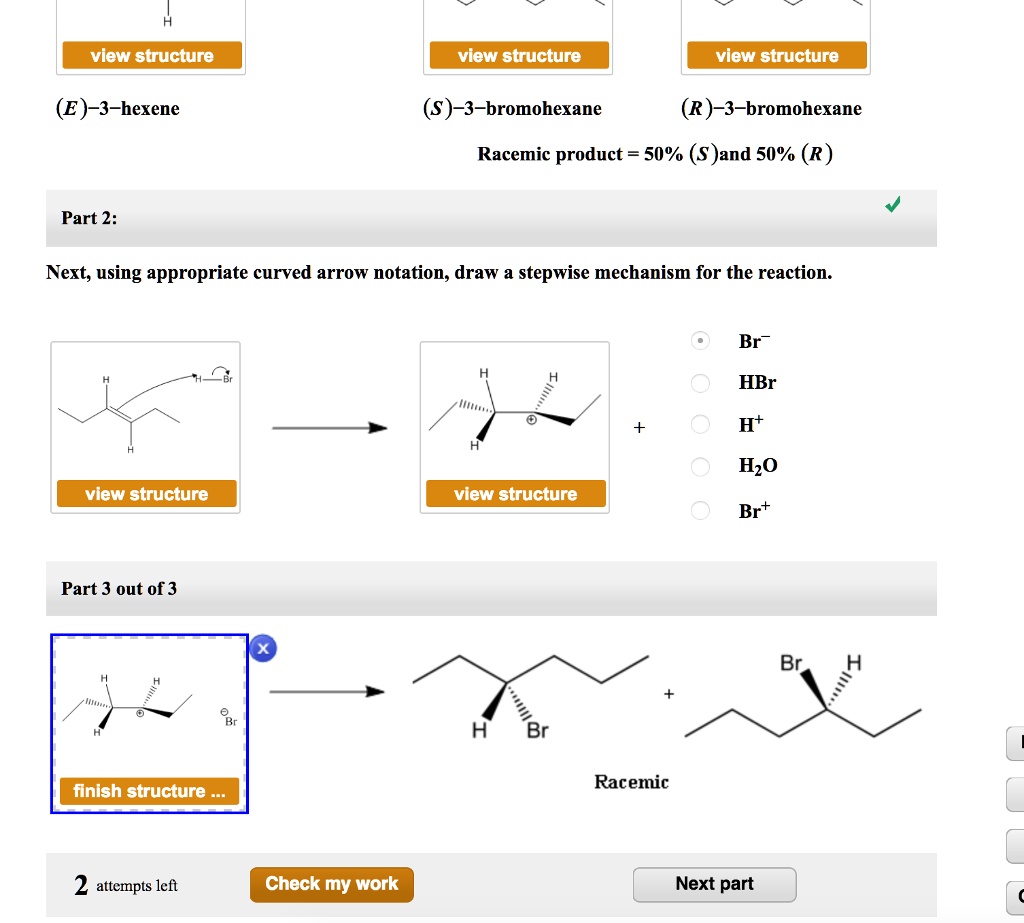Viewport: 1024px width, 923px height.
Task: Click the finish structure button
Action: click(150, 791)
